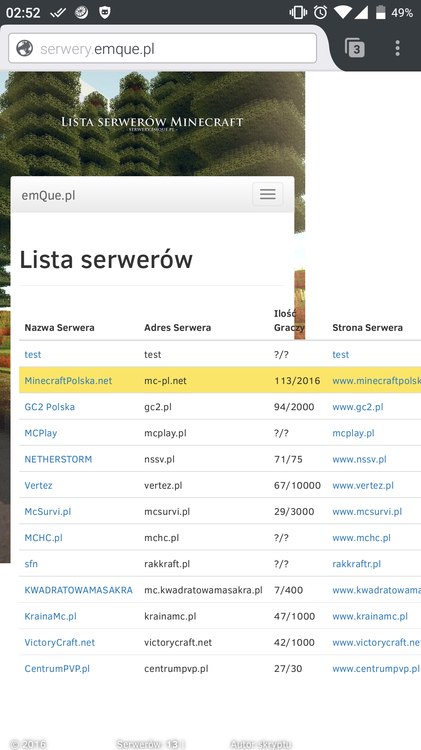Screen dimensions: 421x750
Task: Open the Vertez server name link
Action: 38,485
